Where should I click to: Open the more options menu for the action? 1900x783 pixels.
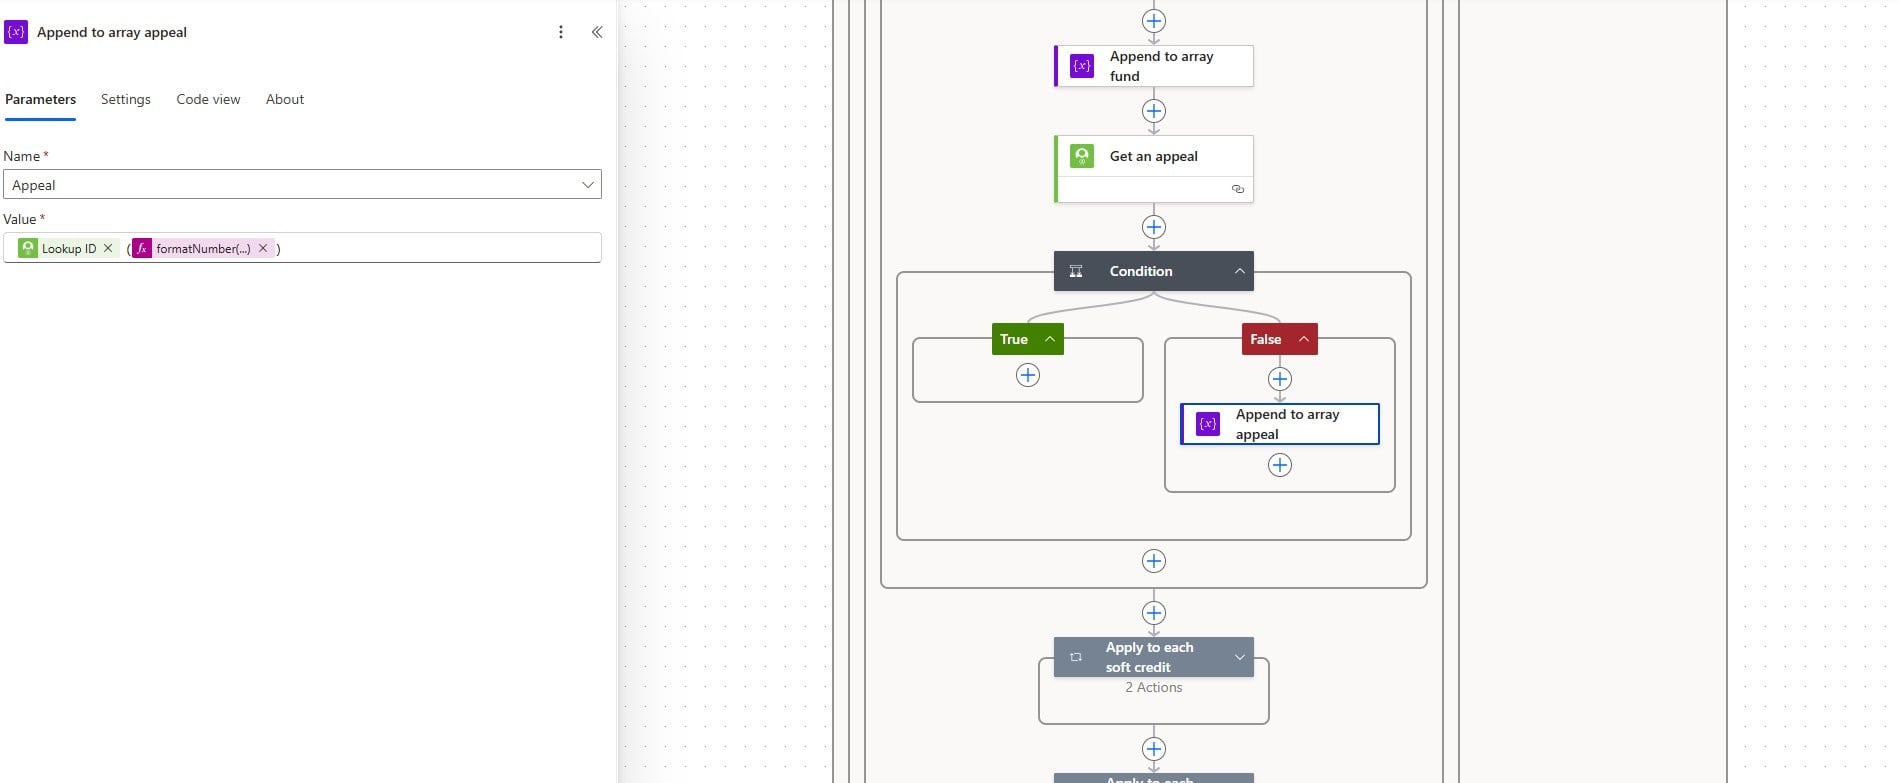561,32
